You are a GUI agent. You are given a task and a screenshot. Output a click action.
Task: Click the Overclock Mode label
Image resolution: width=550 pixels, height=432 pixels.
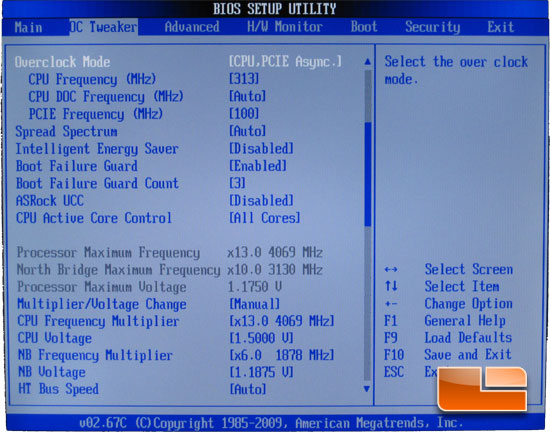tap(62, 62)
